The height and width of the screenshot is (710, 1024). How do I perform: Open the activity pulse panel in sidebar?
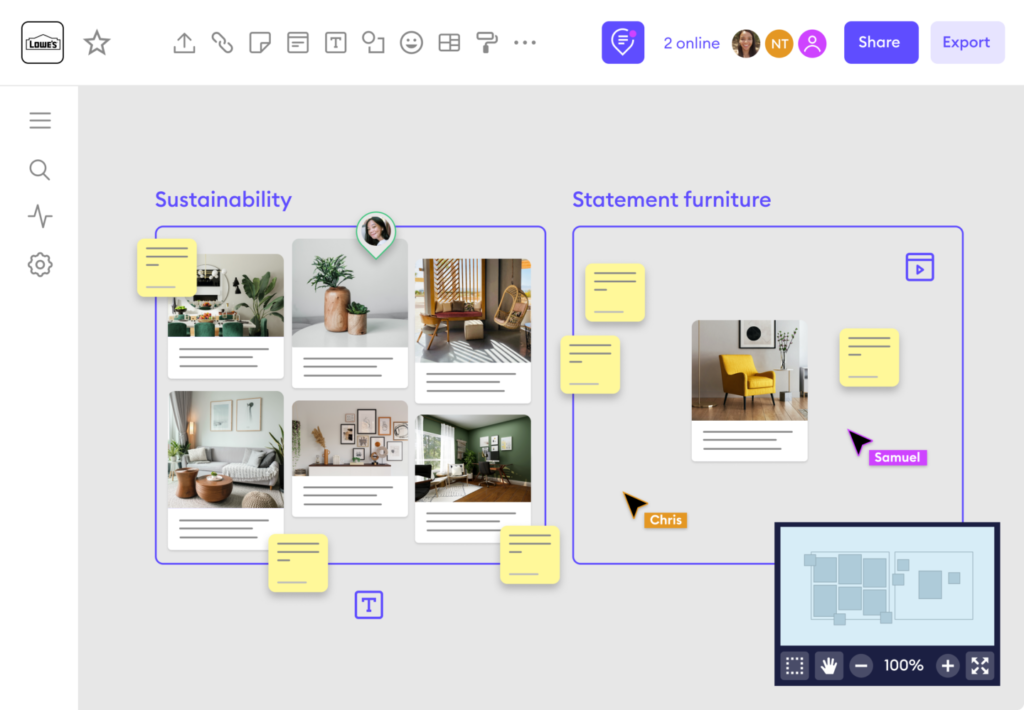click(x=40, y=217)
